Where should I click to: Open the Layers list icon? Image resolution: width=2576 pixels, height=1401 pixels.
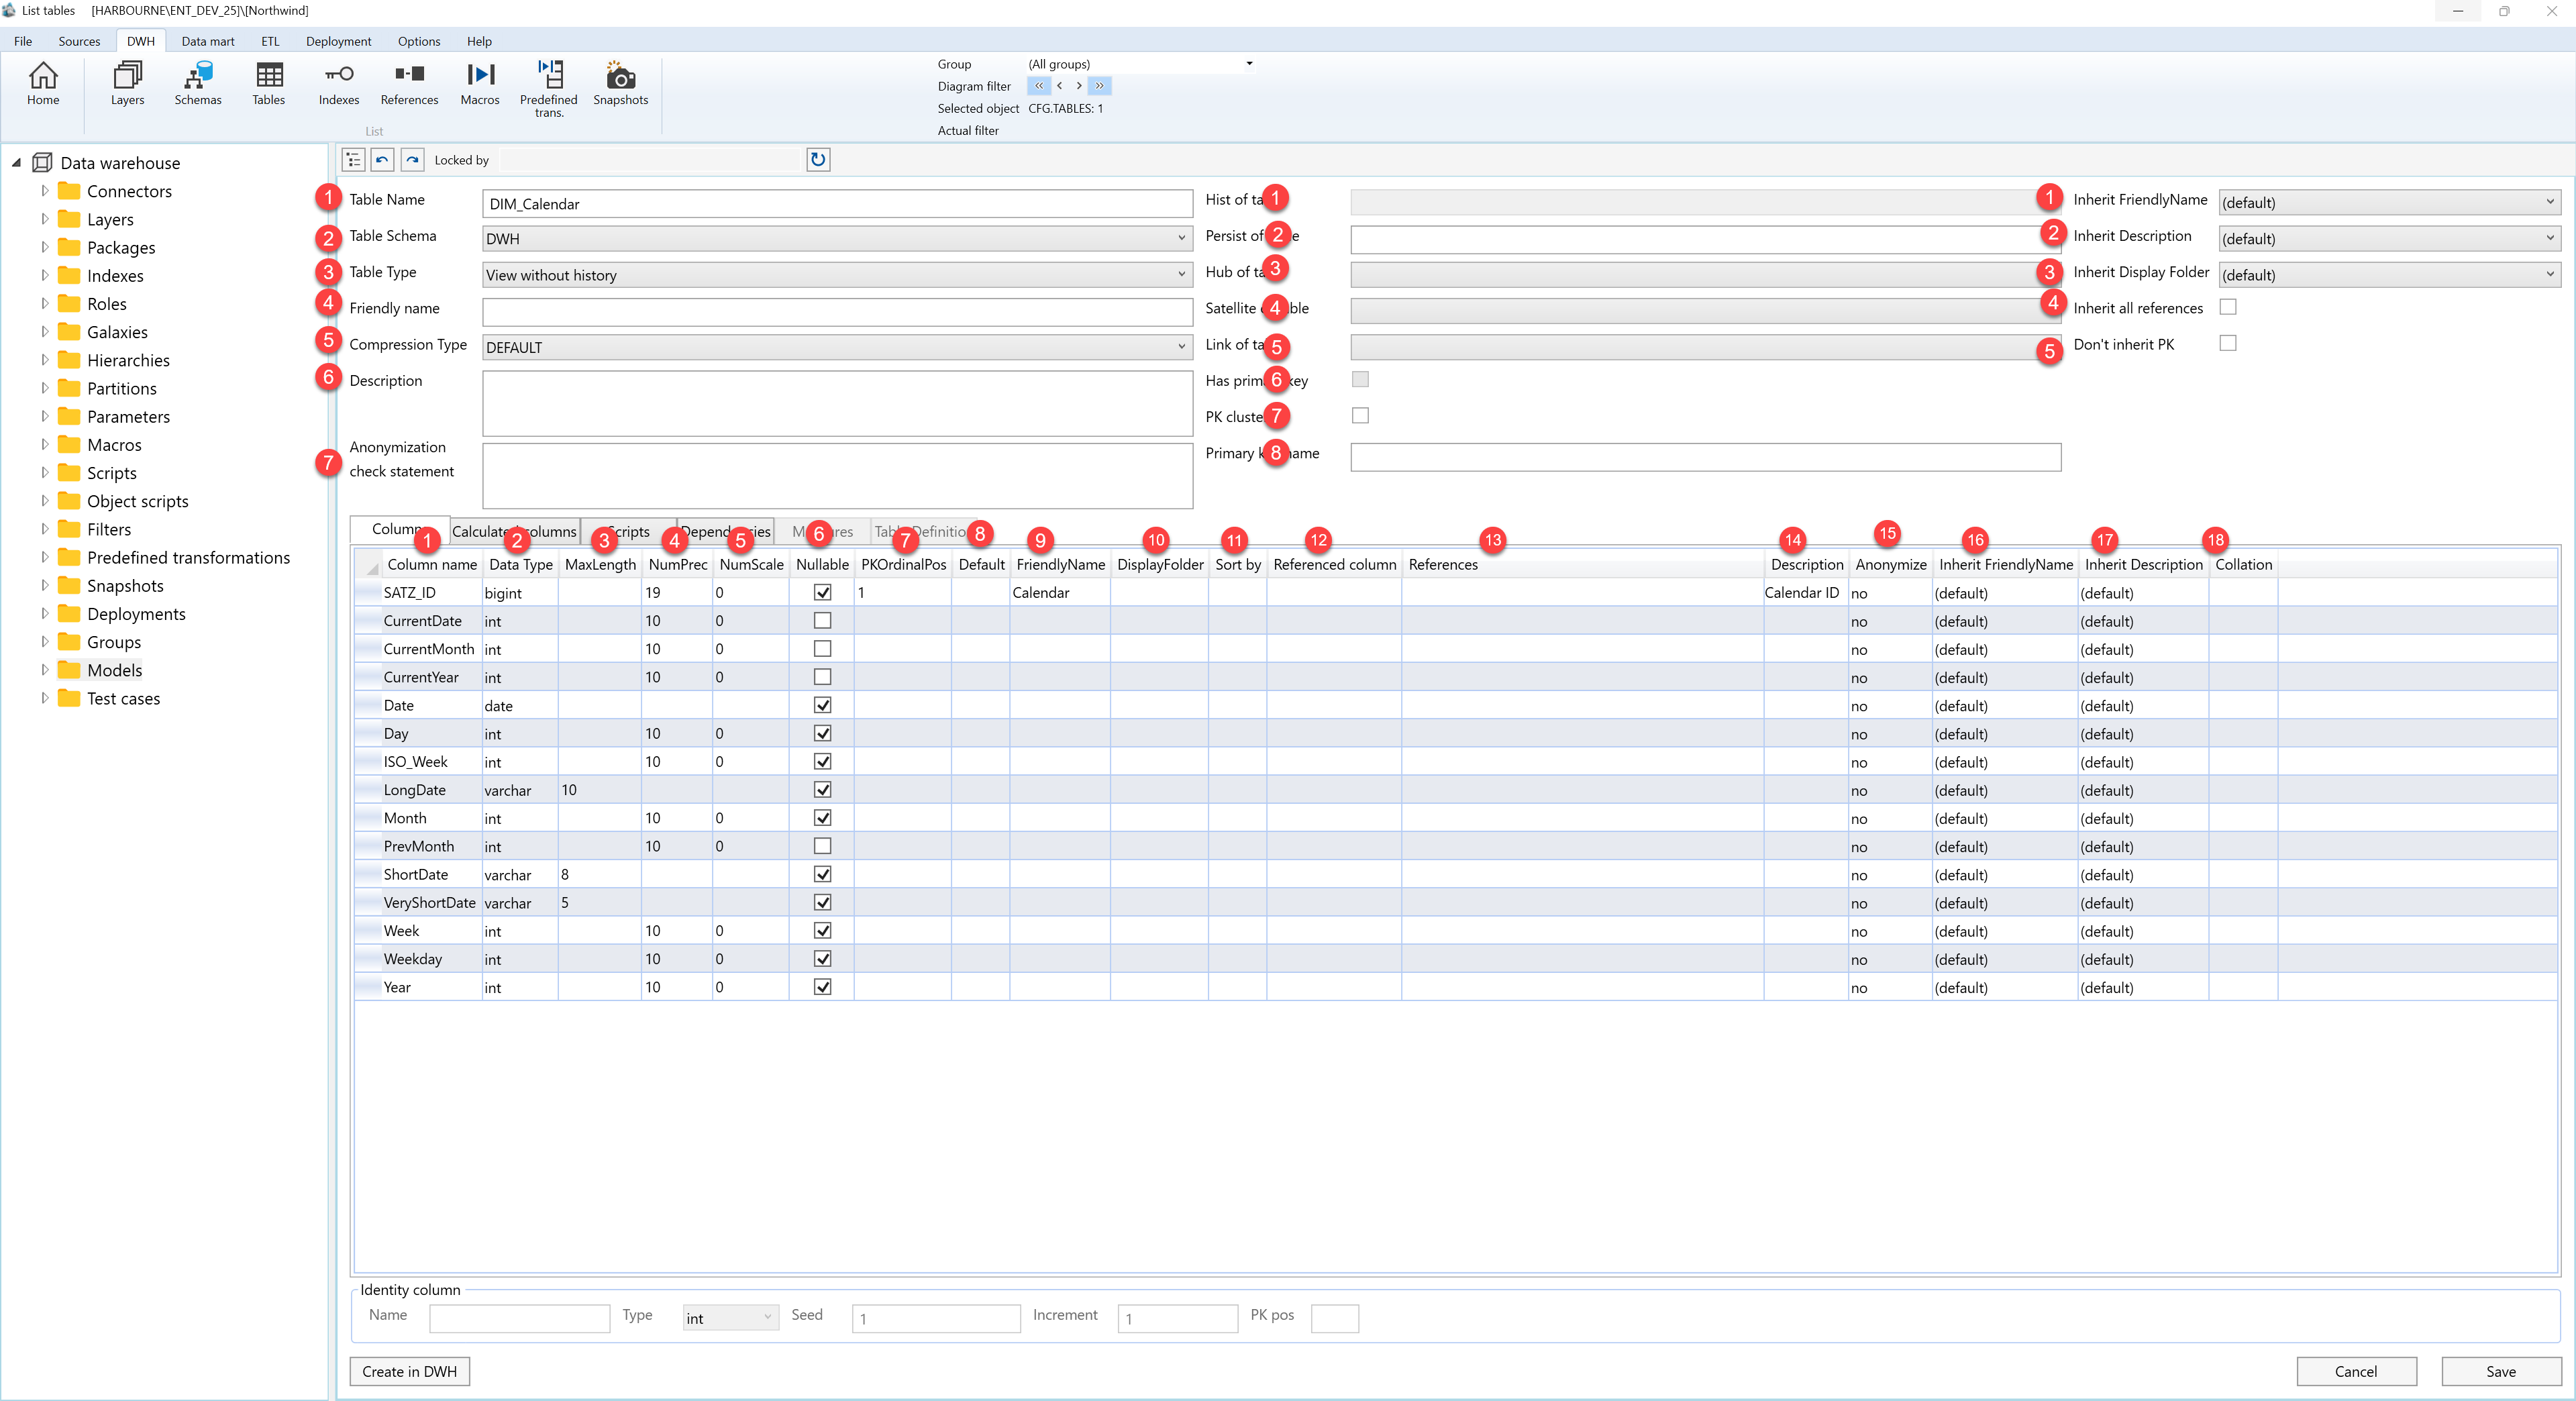point(127,83)
